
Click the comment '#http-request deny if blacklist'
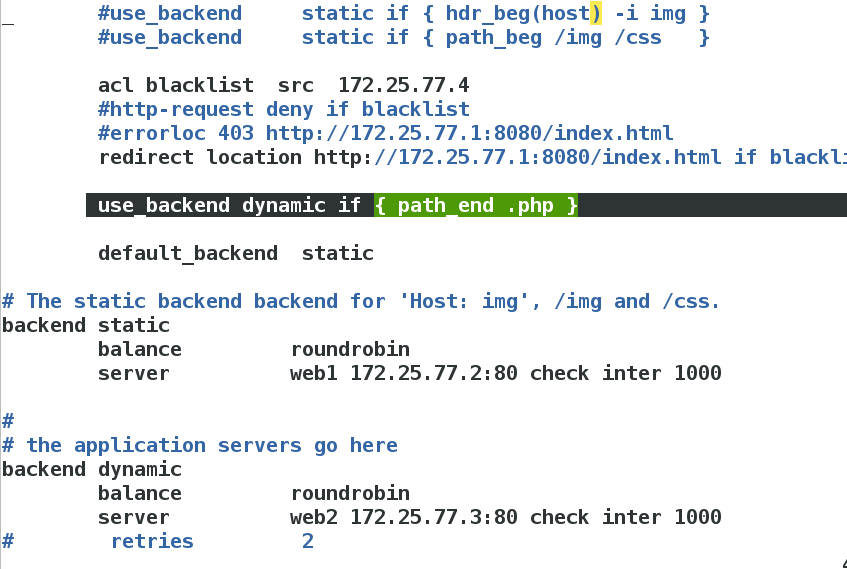[x=284, y=109]
